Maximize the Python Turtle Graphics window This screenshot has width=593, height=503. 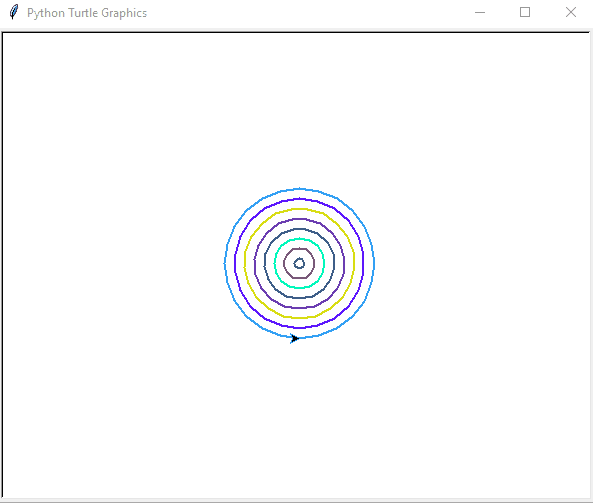(525, 12)
